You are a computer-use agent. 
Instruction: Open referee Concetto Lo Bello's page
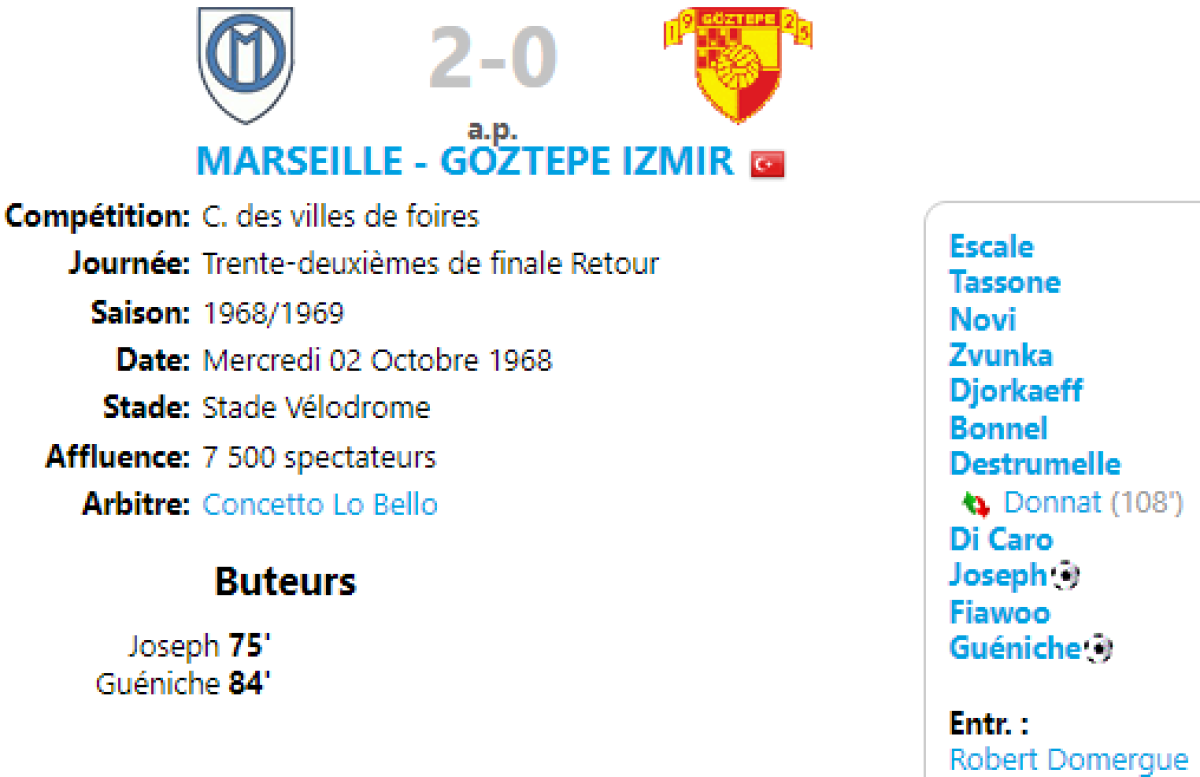[x=320, y=504]
